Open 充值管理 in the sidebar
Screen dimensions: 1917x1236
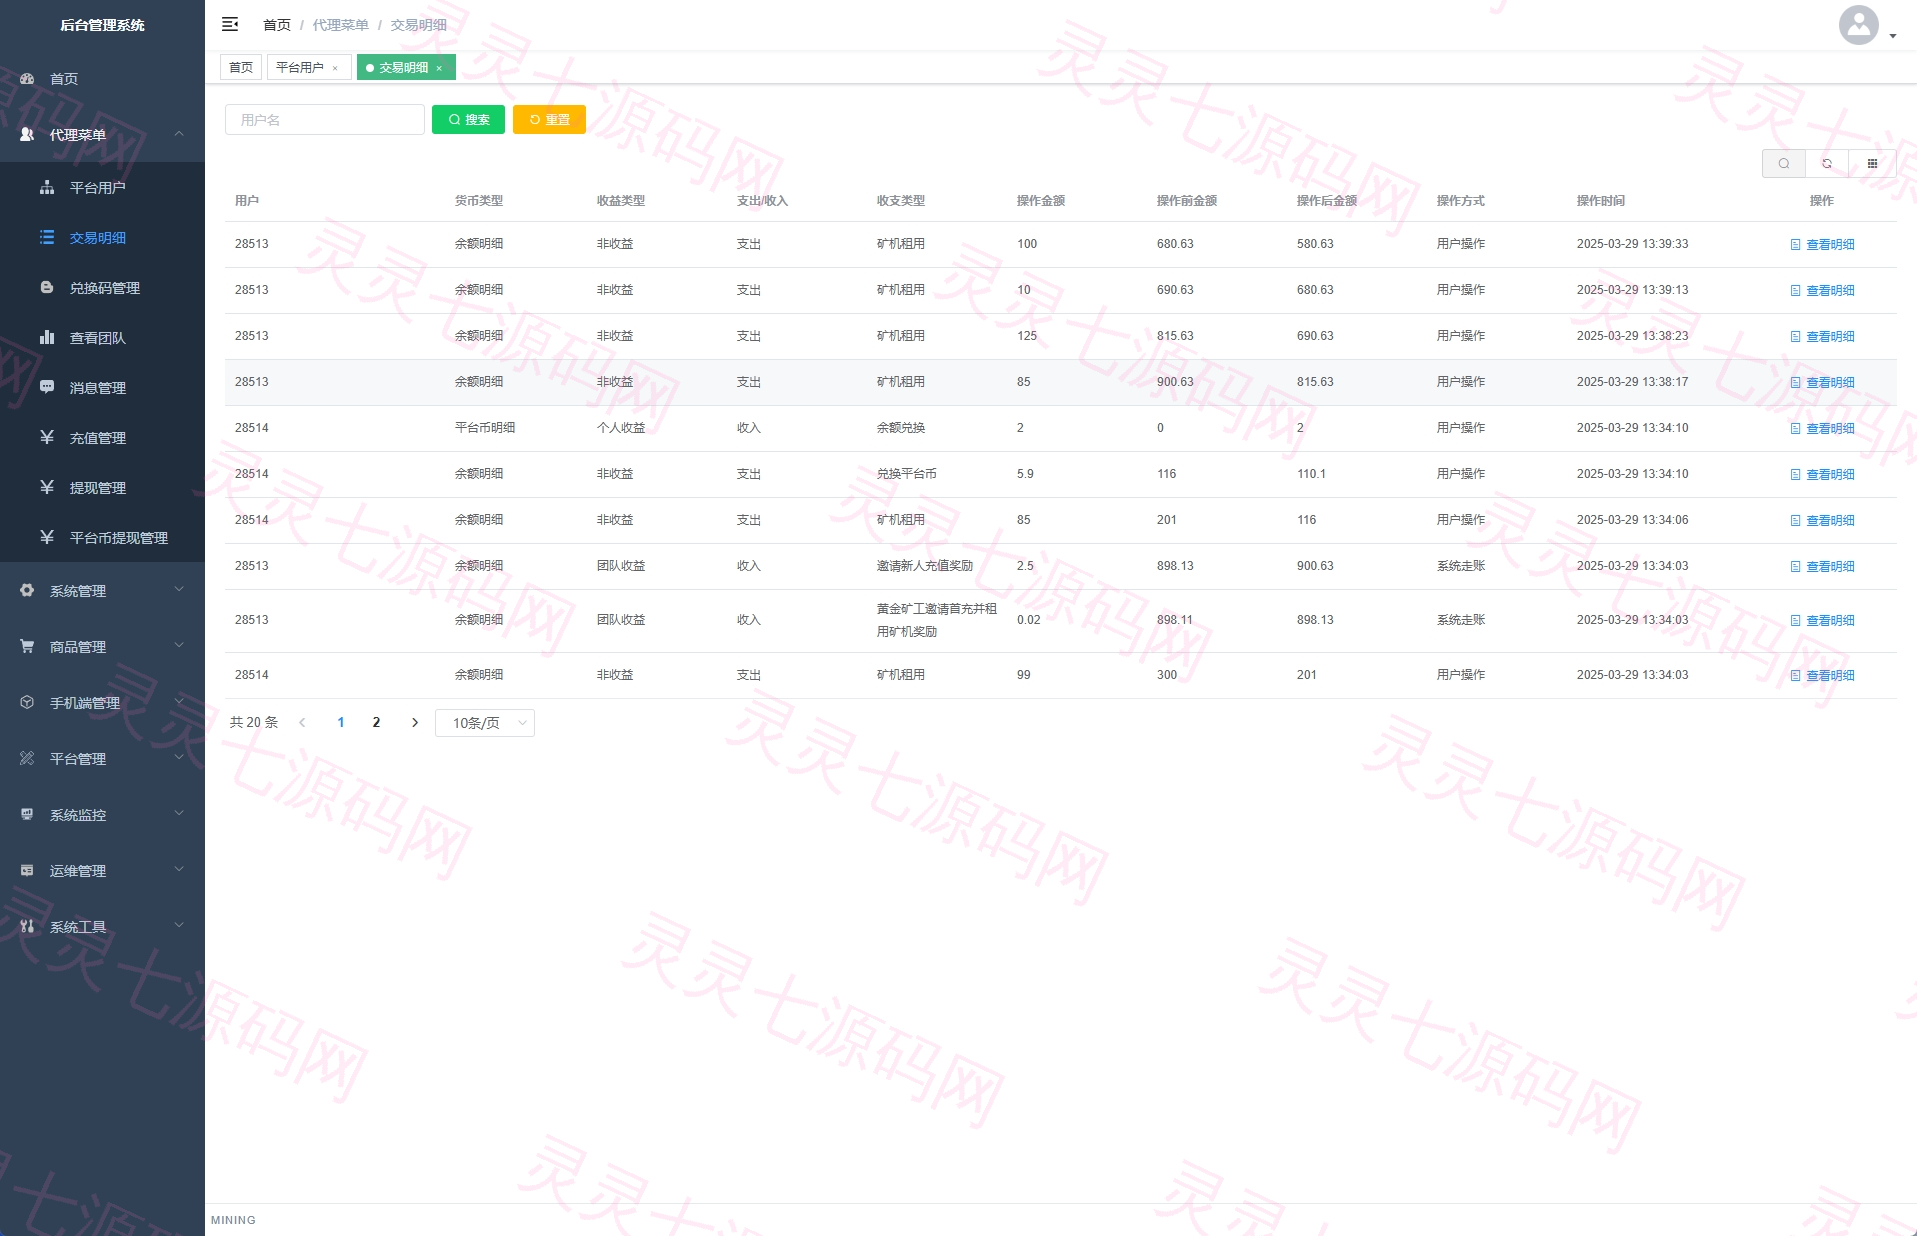pos(102,438)
